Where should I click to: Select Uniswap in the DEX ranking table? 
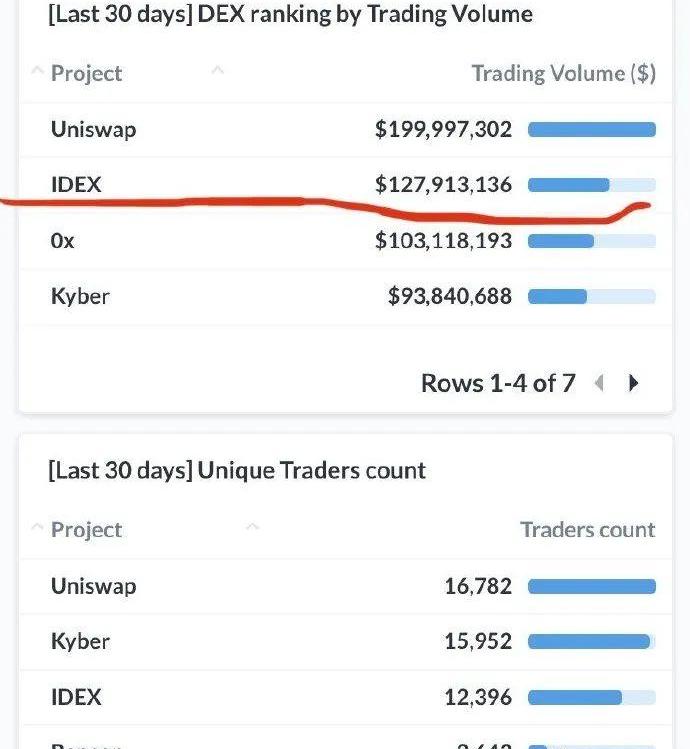pos(93,129)
